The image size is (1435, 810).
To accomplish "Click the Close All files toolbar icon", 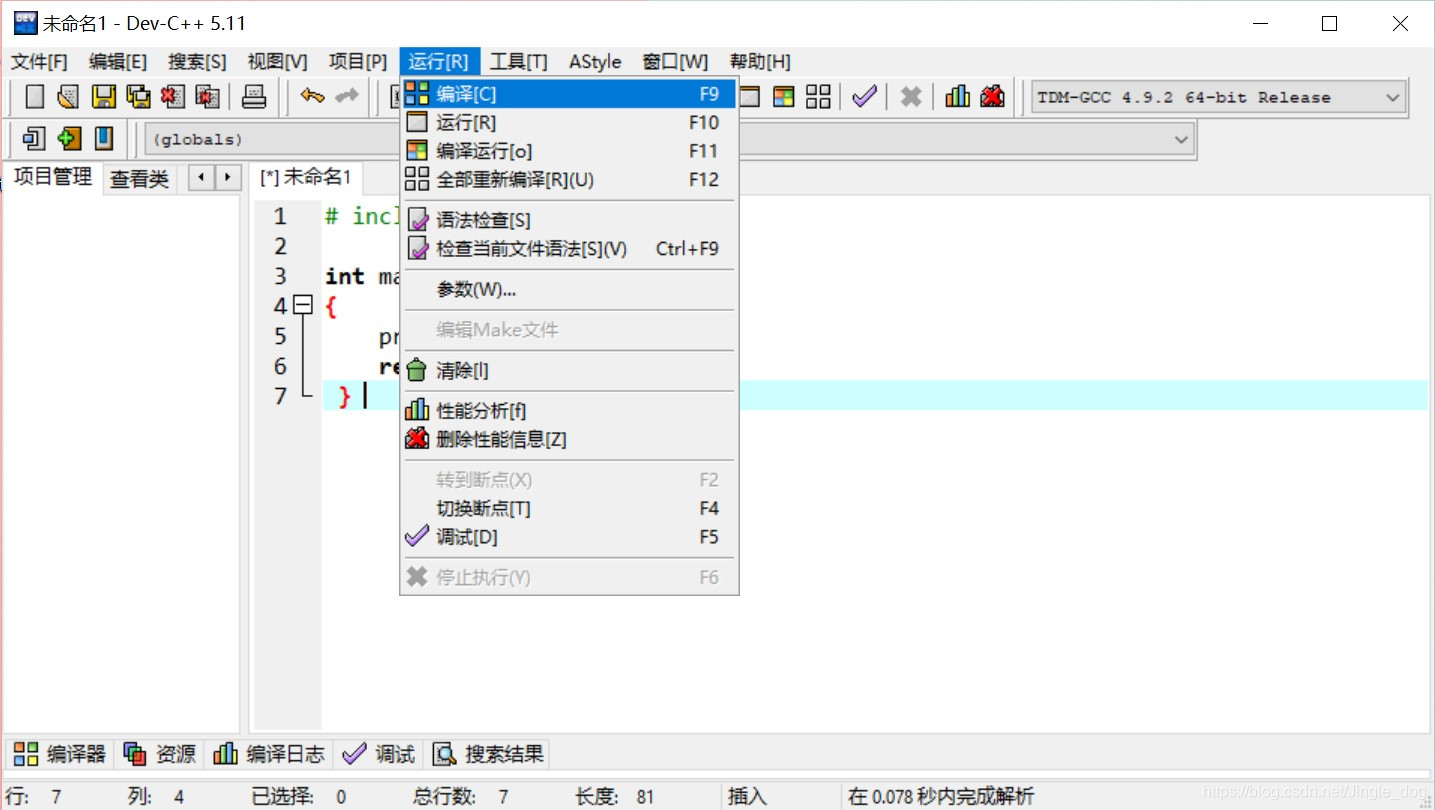I will click(207, 97).
